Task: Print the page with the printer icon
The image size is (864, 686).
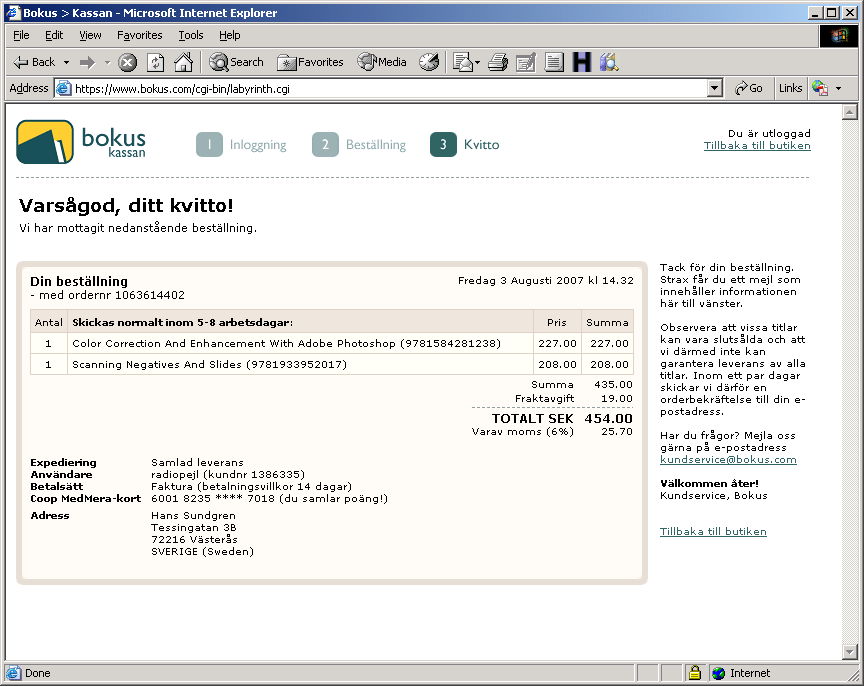Action: click(x=498, y=62)
